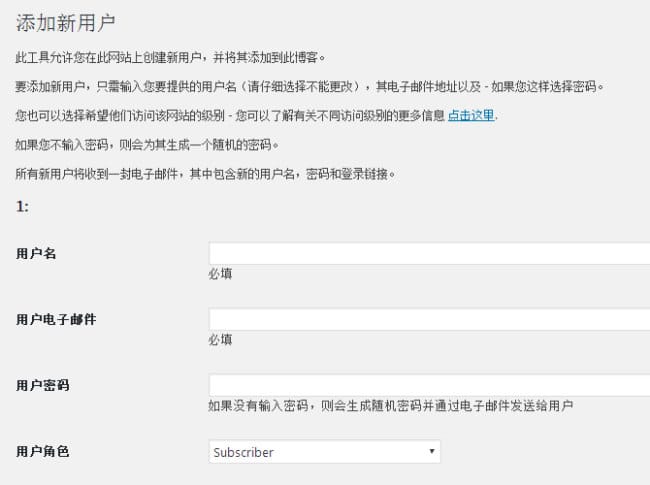This screenshot has width=650, height=485.
Task: Click the 必填 hint below username field
Action: coord(220,274)
